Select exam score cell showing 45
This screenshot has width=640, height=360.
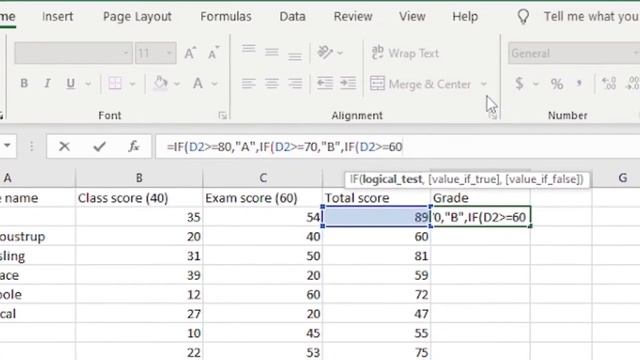tap(263, 333)
